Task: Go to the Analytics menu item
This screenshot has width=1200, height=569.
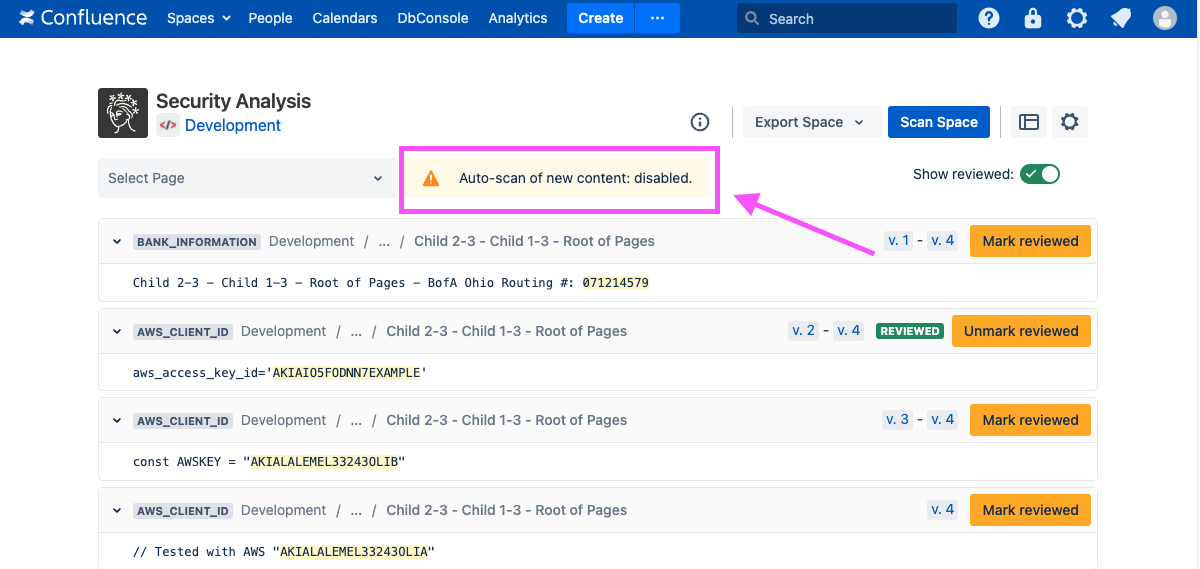Action: pos(517,18)
